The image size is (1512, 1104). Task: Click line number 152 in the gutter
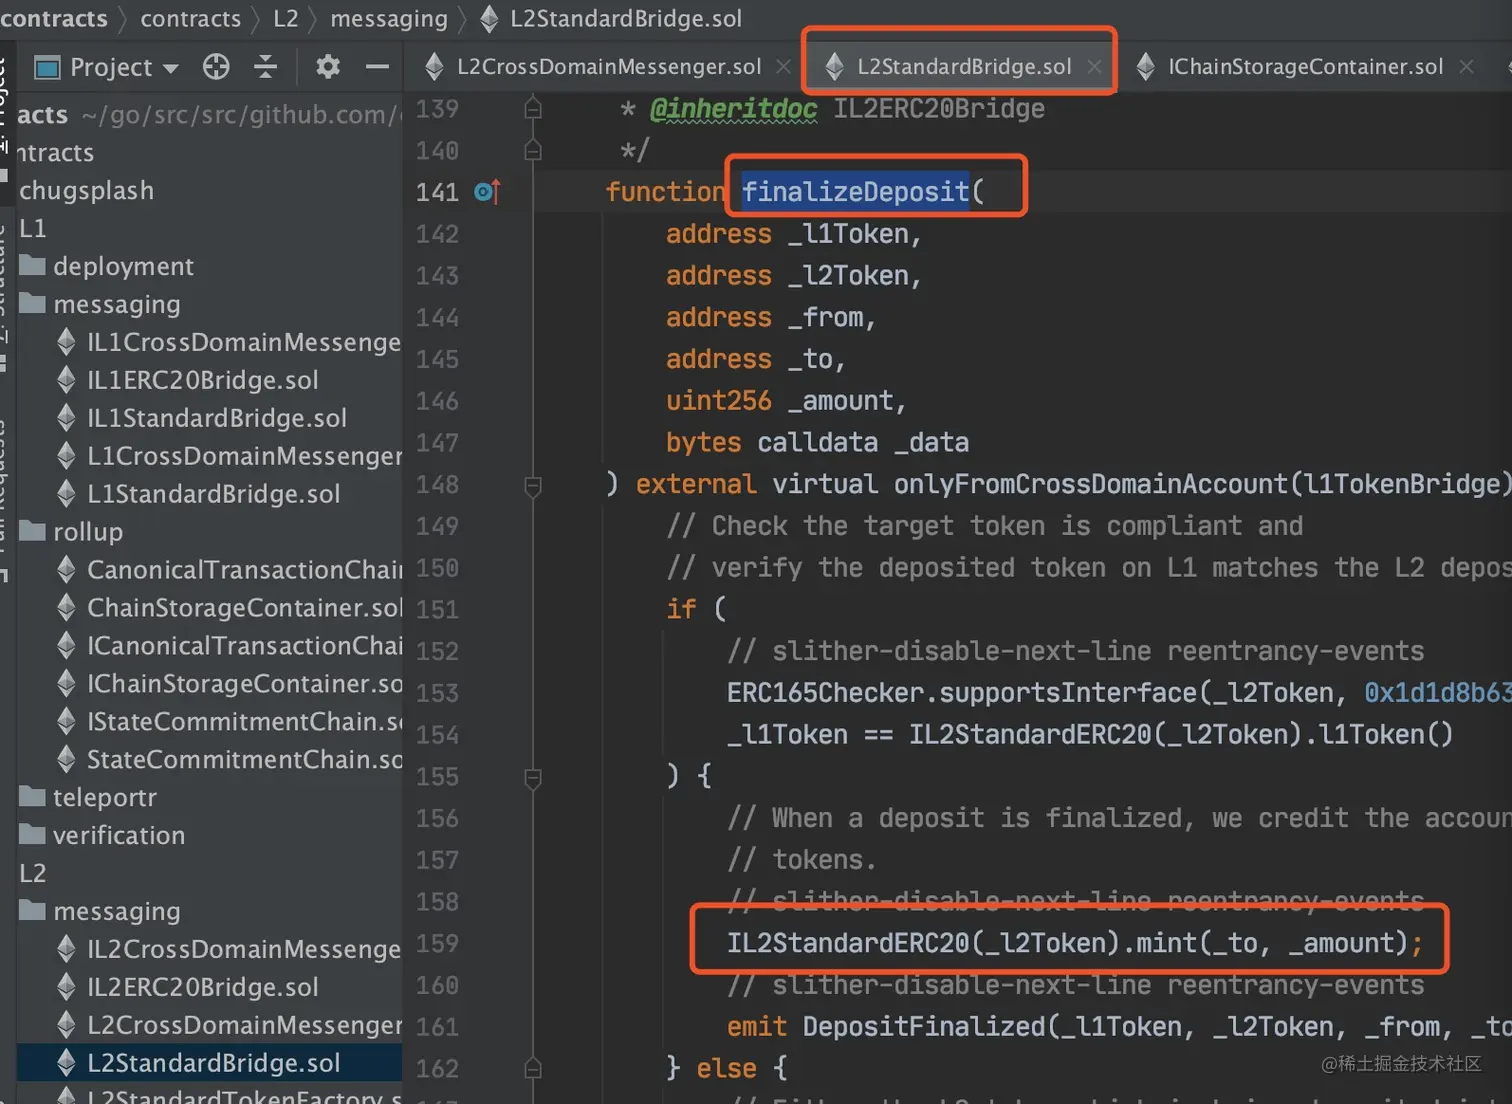pyautogui.click(x=437, y=652)
